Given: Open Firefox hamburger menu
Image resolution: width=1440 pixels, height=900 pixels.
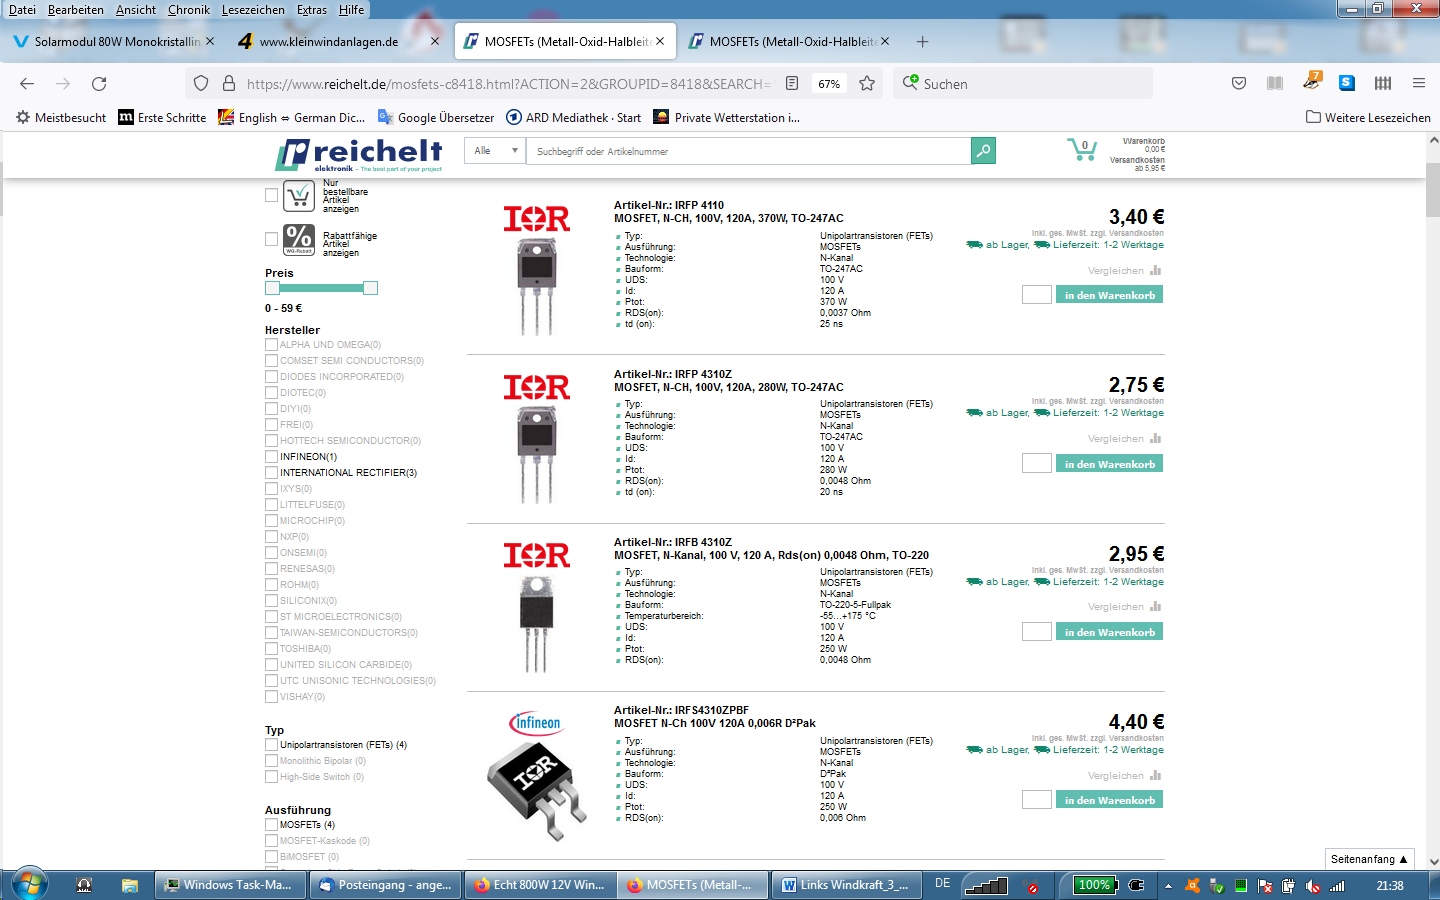Looking at the screenshot, I should coord(1418,84).
